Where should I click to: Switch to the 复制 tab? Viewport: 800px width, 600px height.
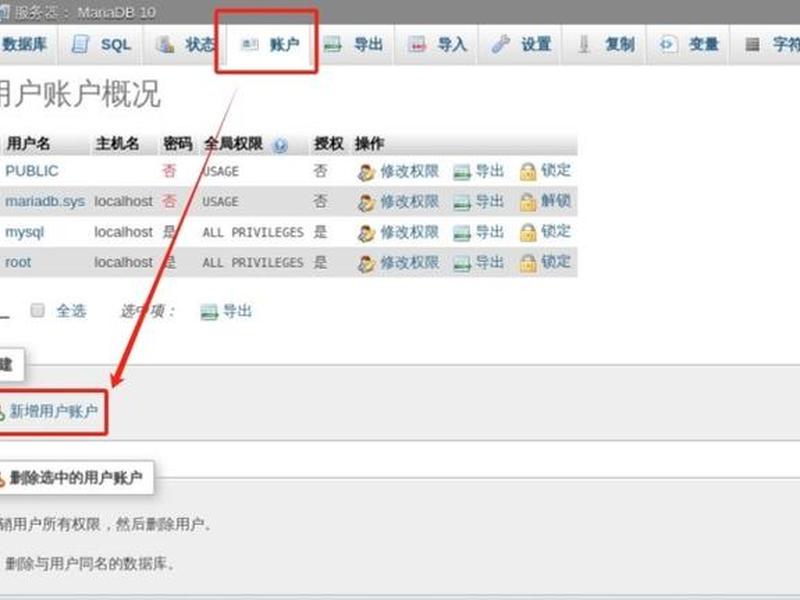(x=604, y=45)
